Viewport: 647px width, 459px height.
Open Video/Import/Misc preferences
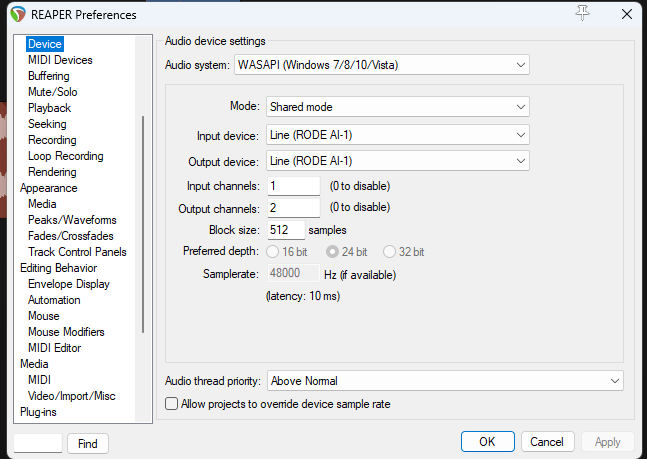click(x=71, y=396)
